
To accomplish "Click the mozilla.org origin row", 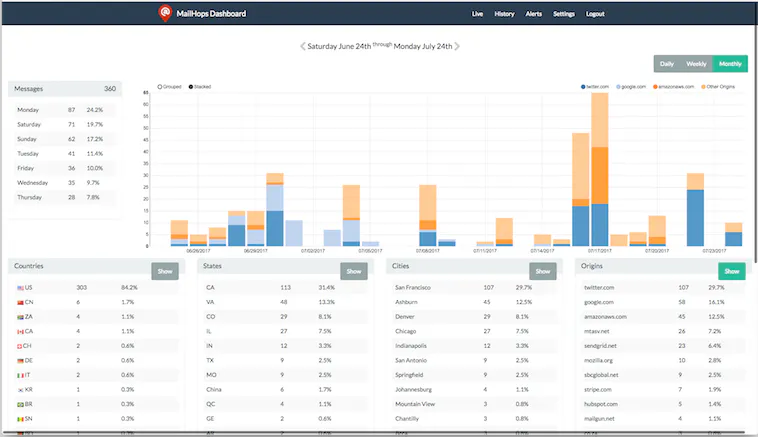I will click(x=663, y=361).
